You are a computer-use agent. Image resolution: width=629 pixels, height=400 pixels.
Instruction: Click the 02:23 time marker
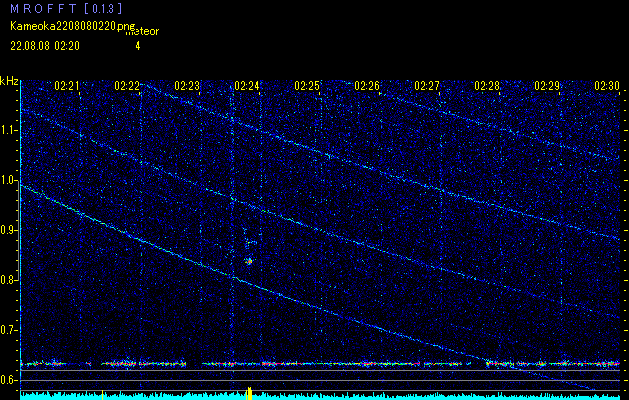pos(187,86)
